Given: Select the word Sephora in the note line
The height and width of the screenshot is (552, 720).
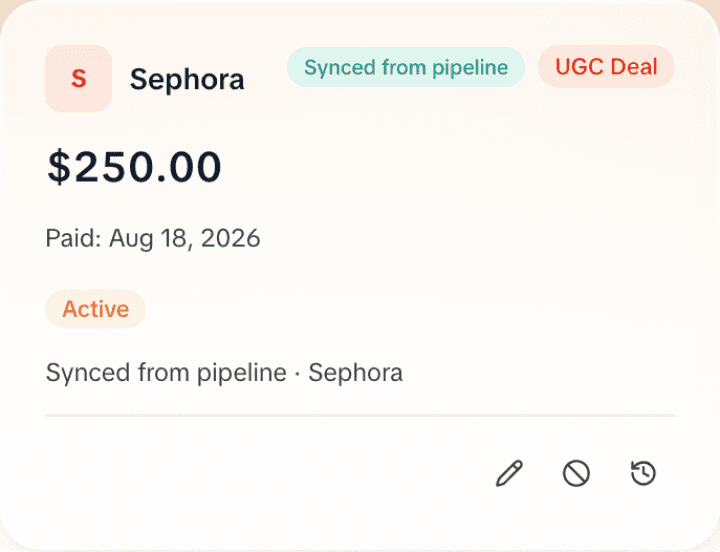Looking at the screenshot, I should tap(355, 372).
